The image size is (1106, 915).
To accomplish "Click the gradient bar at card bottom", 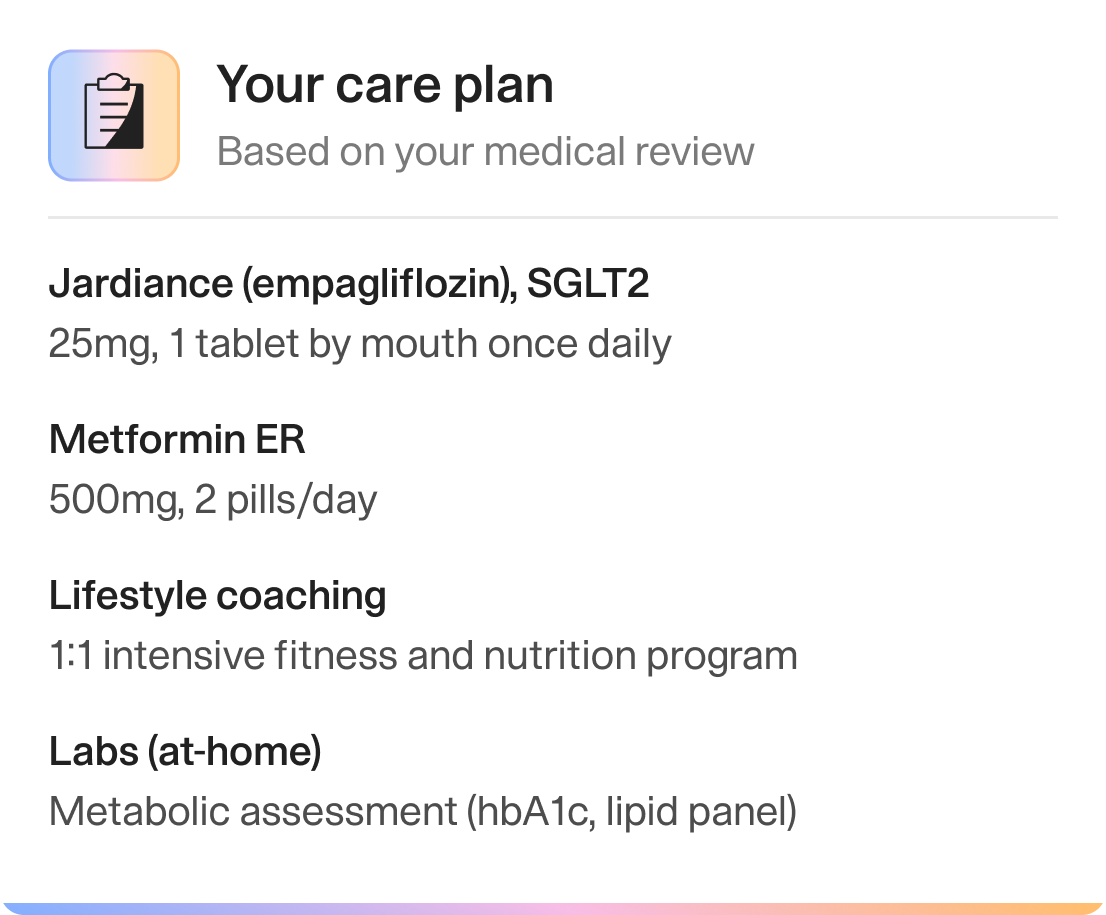I will (553, 909).
